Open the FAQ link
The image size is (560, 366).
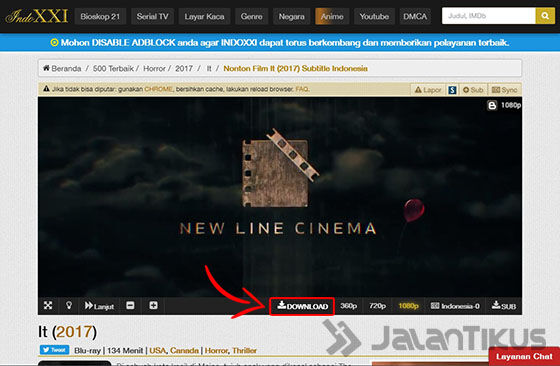pos(302,89)
